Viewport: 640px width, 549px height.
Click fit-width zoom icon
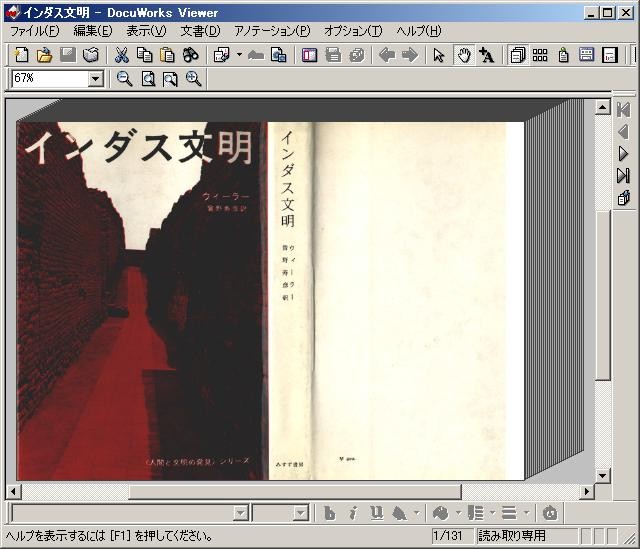[x=170, y=79]
